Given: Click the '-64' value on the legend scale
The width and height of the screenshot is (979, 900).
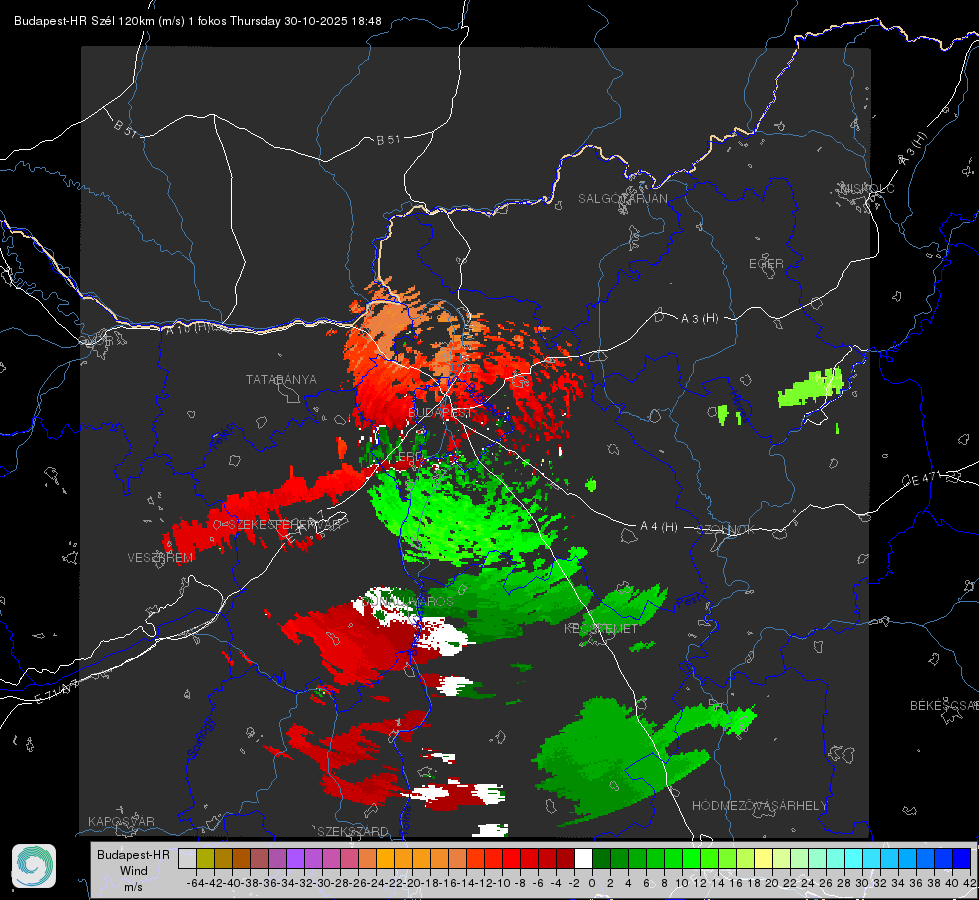Looking at the screenshot, I should (x=195, y=883).
